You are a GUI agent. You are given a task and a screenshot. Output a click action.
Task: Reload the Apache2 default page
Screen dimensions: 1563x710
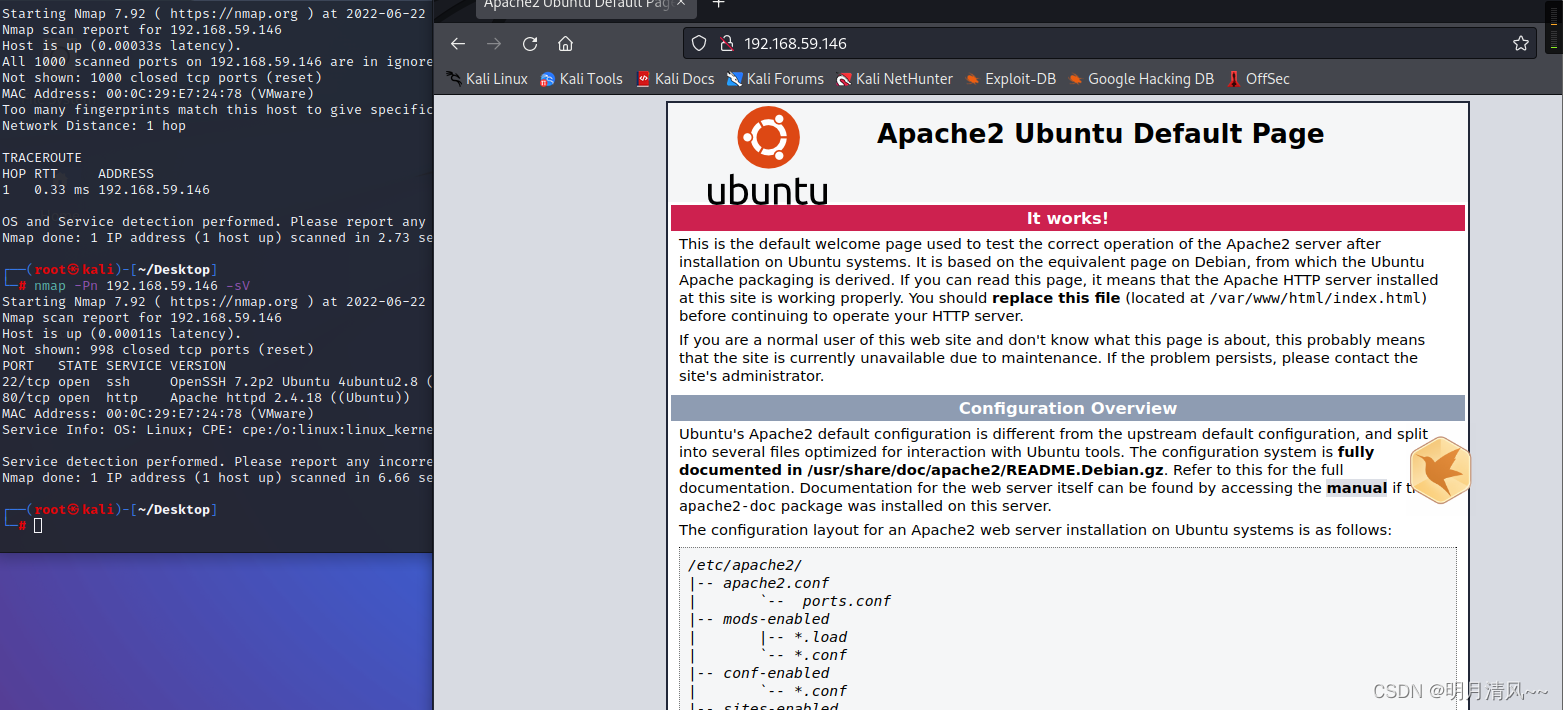[x=529, y=43]
